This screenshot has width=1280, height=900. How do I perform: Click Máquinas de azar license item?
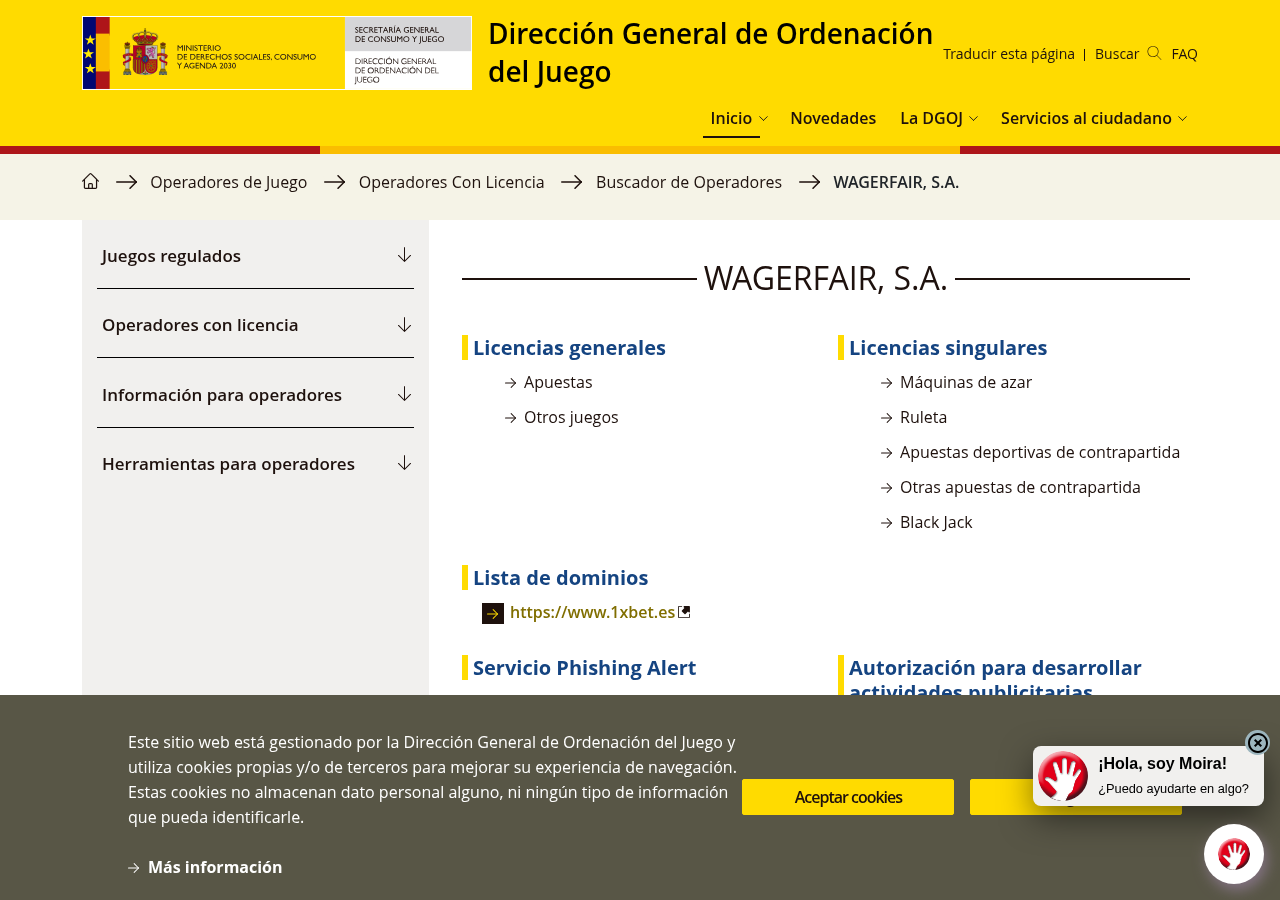tap(966, 382)
